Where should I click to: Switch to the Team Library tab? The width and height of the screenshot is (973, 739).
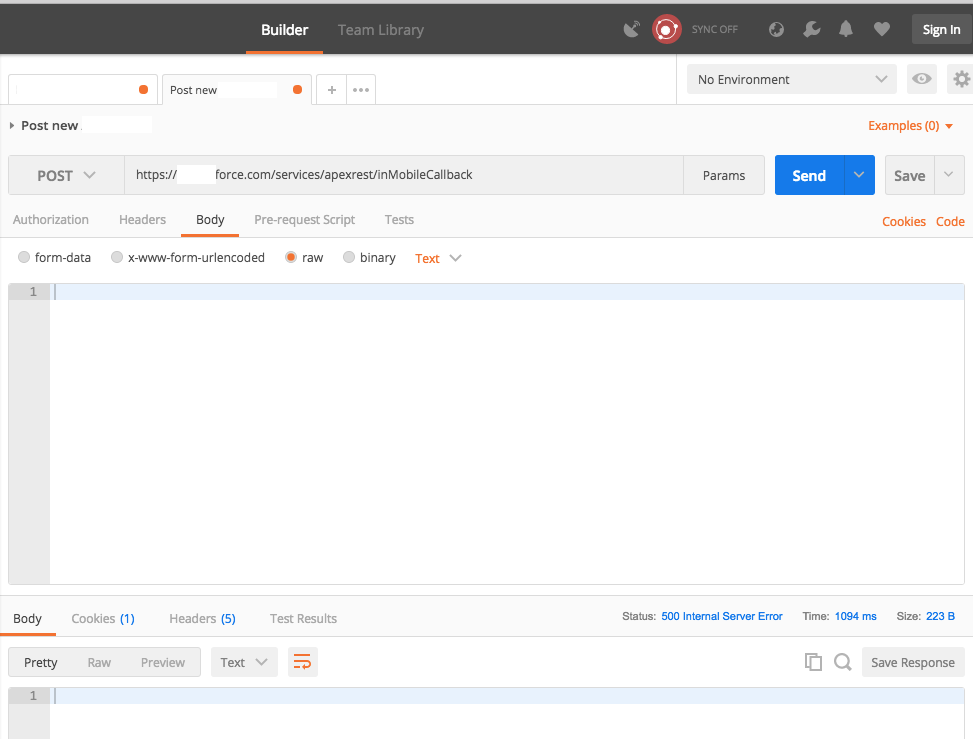(x=380, y=29)
